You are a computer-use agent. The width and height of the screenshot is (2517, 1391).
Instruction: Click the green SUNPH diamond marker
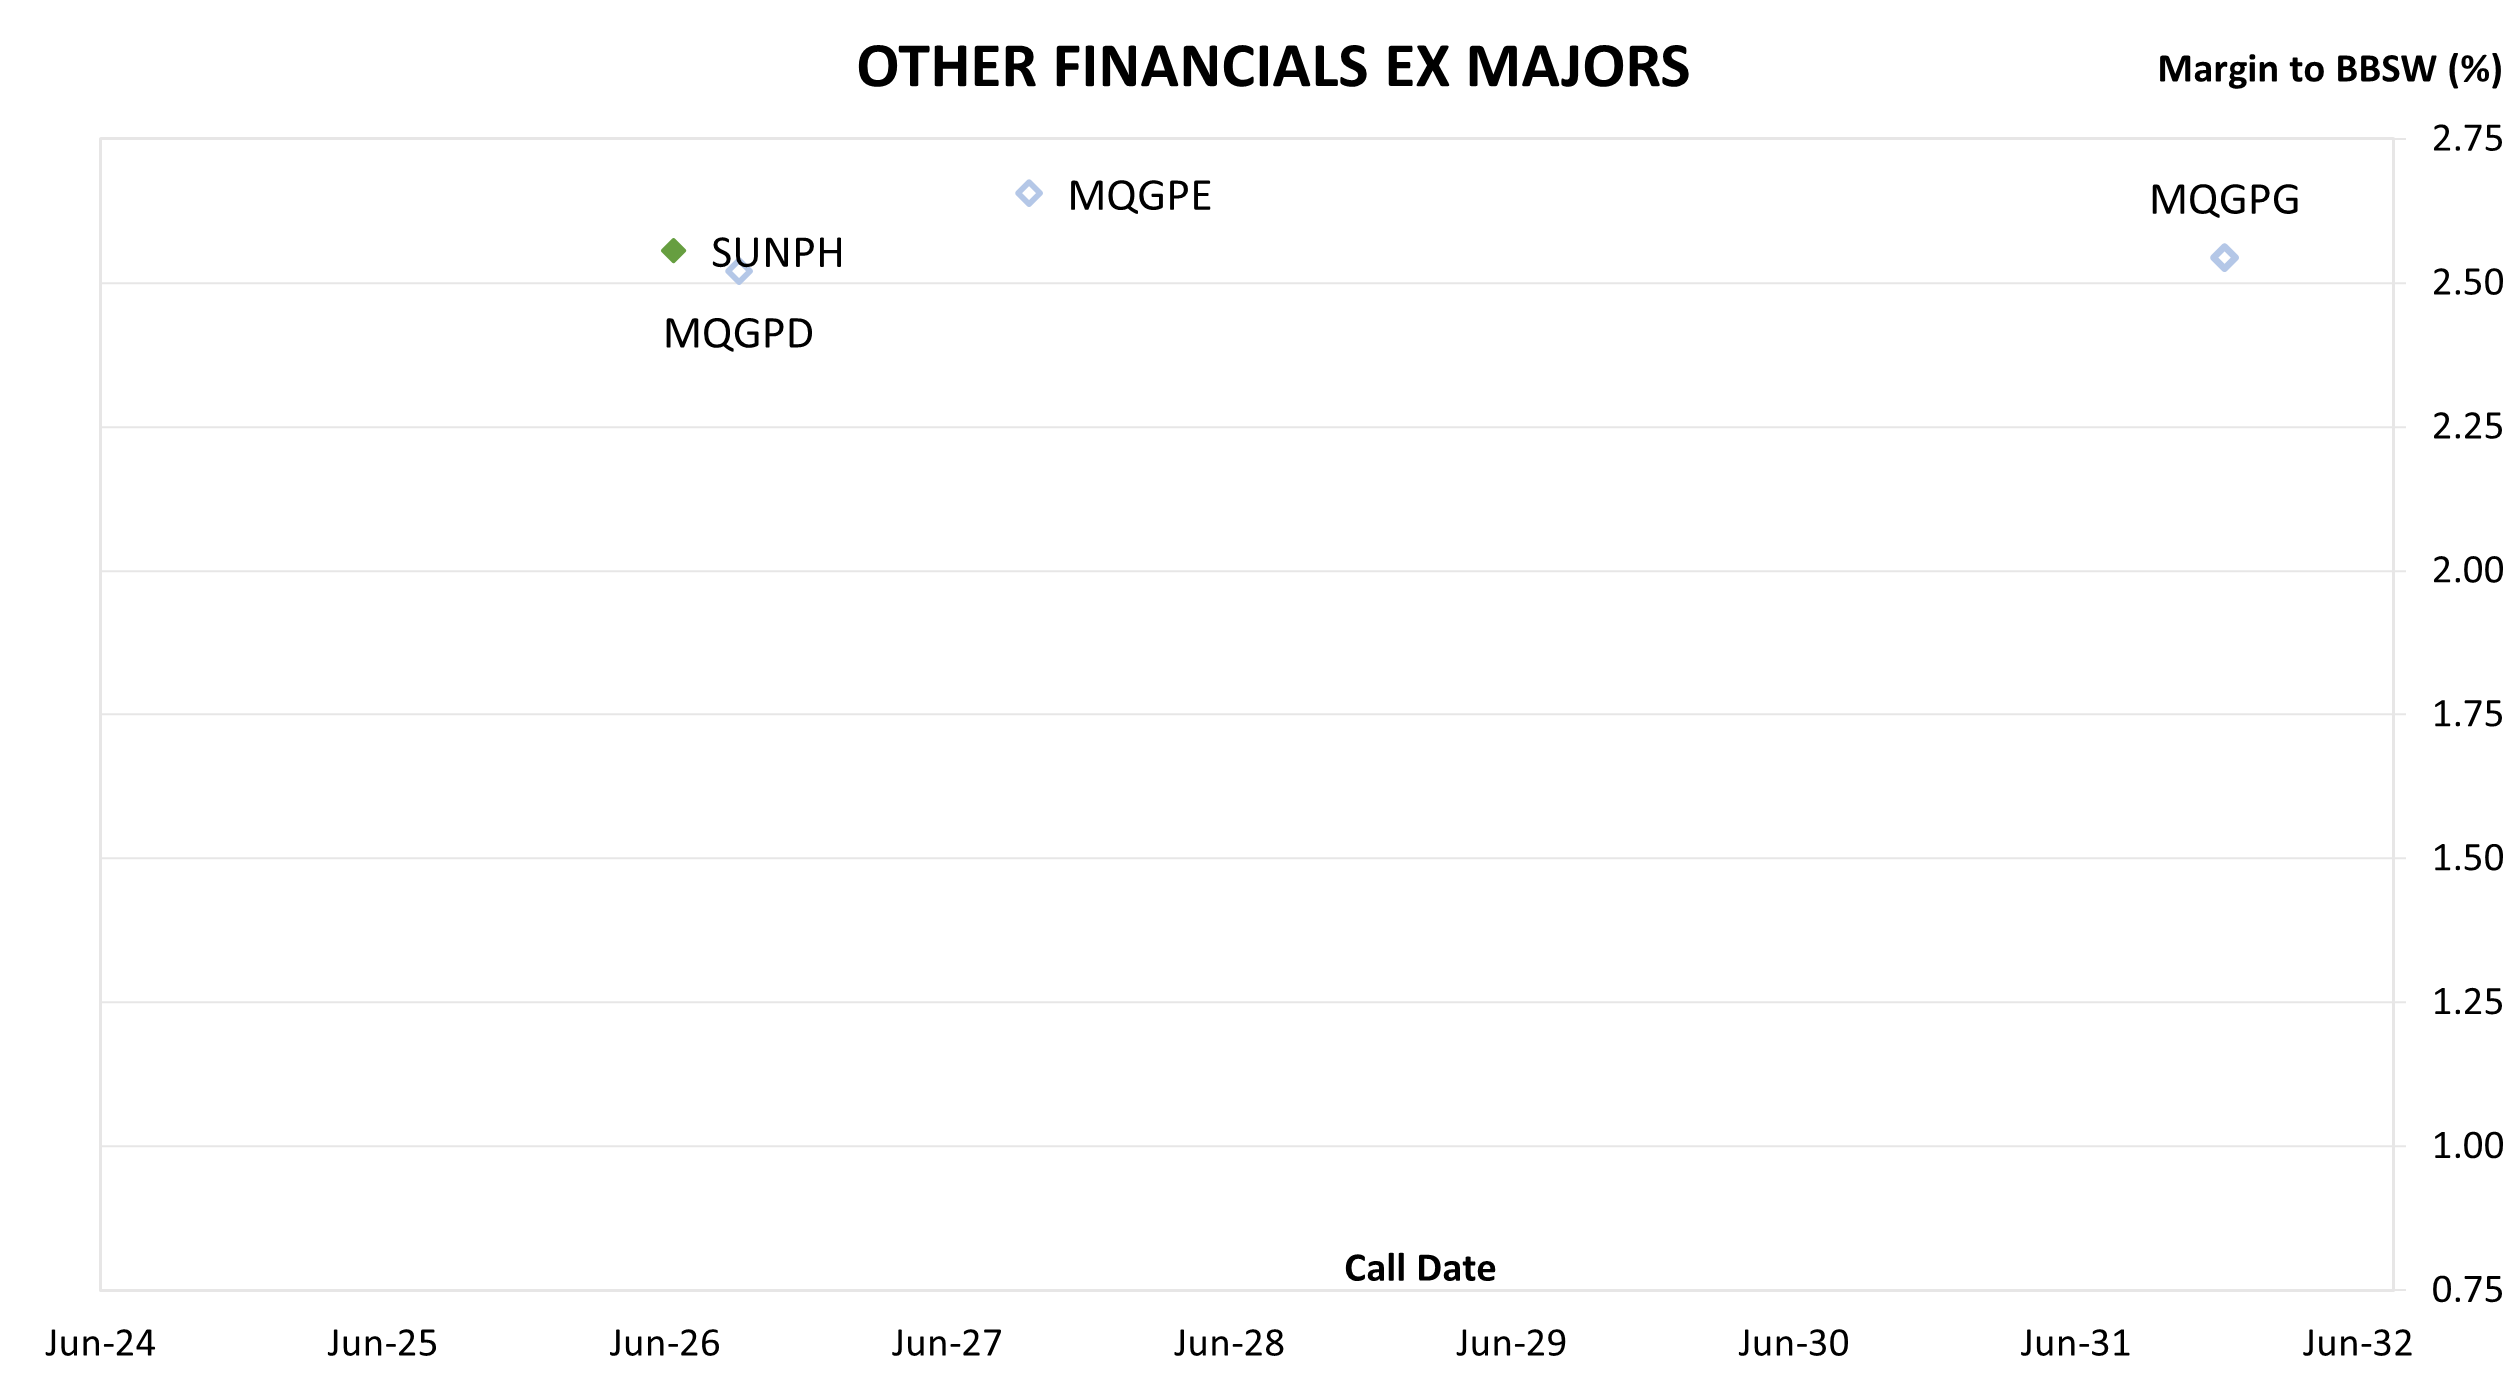click(674, 251)
